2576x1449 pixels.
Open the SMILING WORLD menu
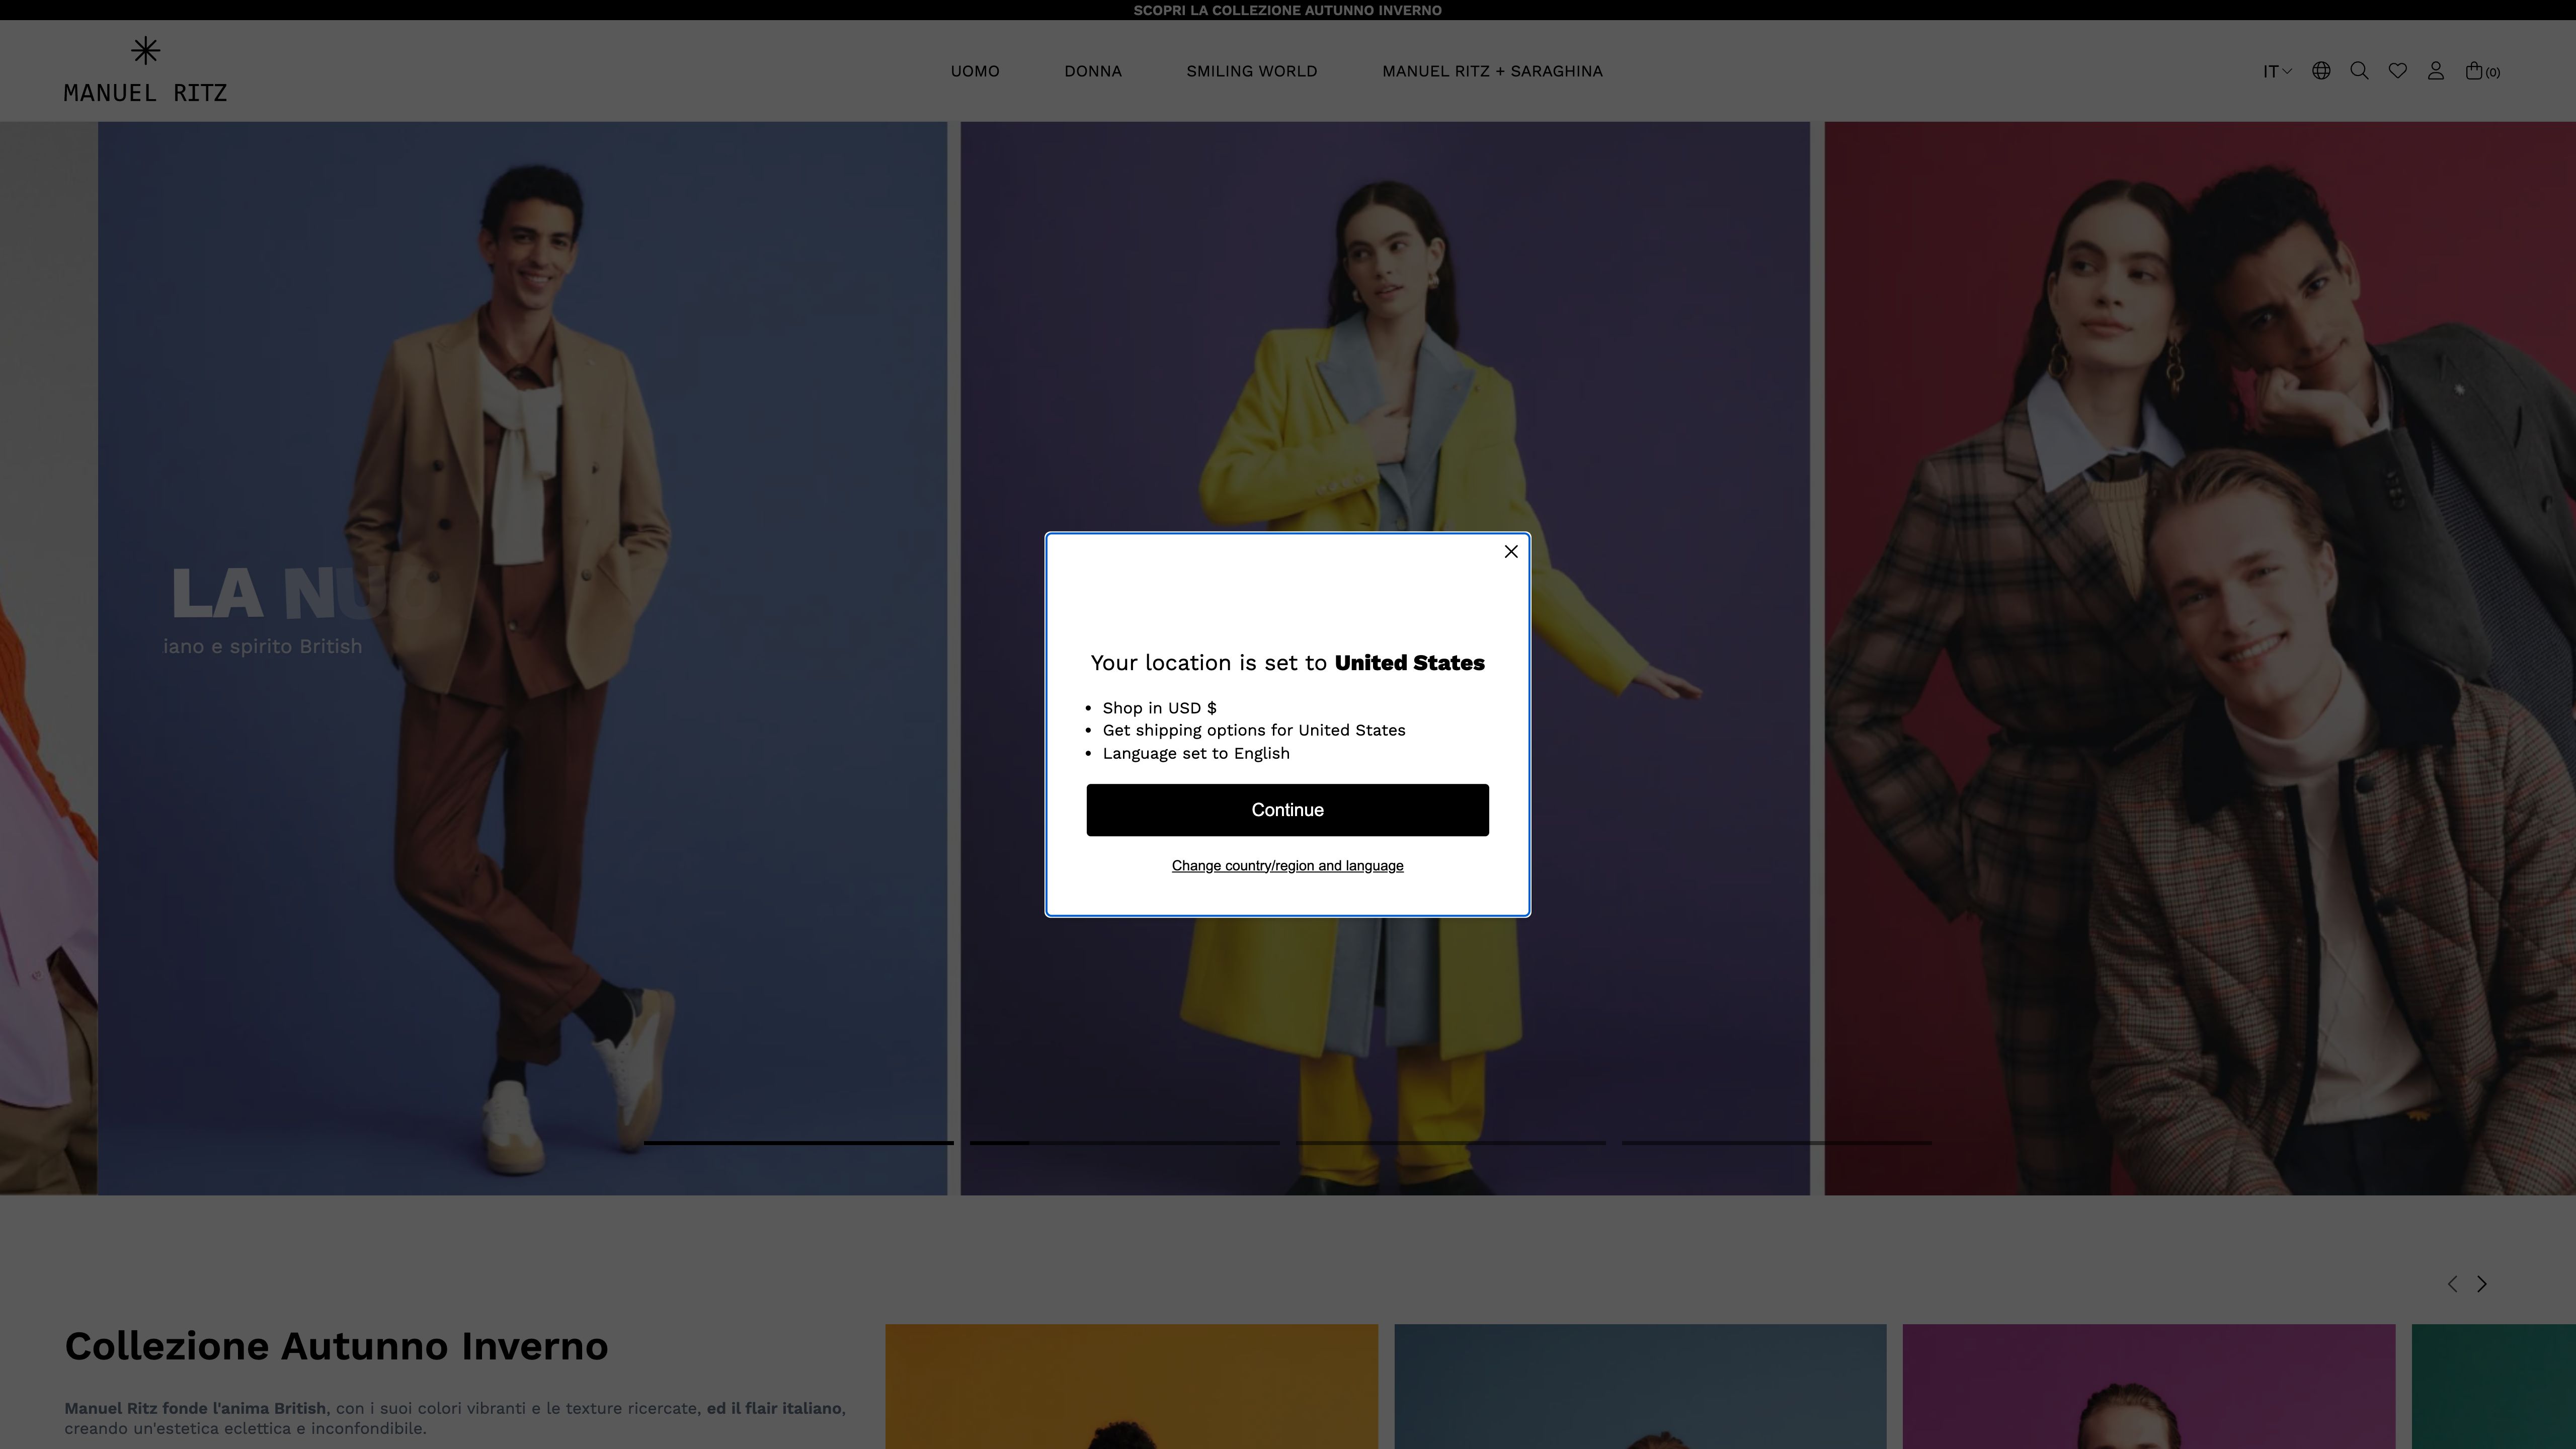(x=1251, y=70)
